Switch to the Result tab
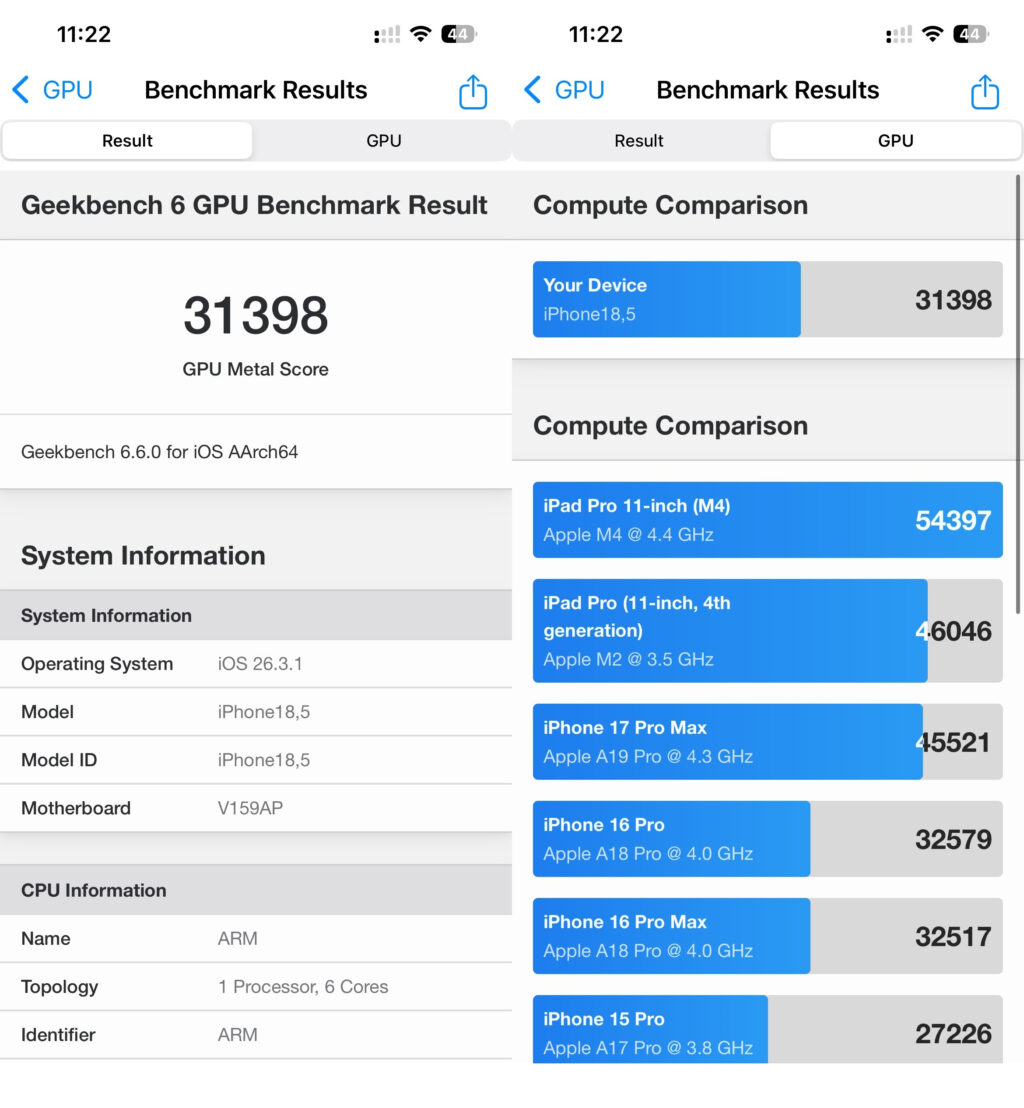1024x1108 pixels. point(127,140)
